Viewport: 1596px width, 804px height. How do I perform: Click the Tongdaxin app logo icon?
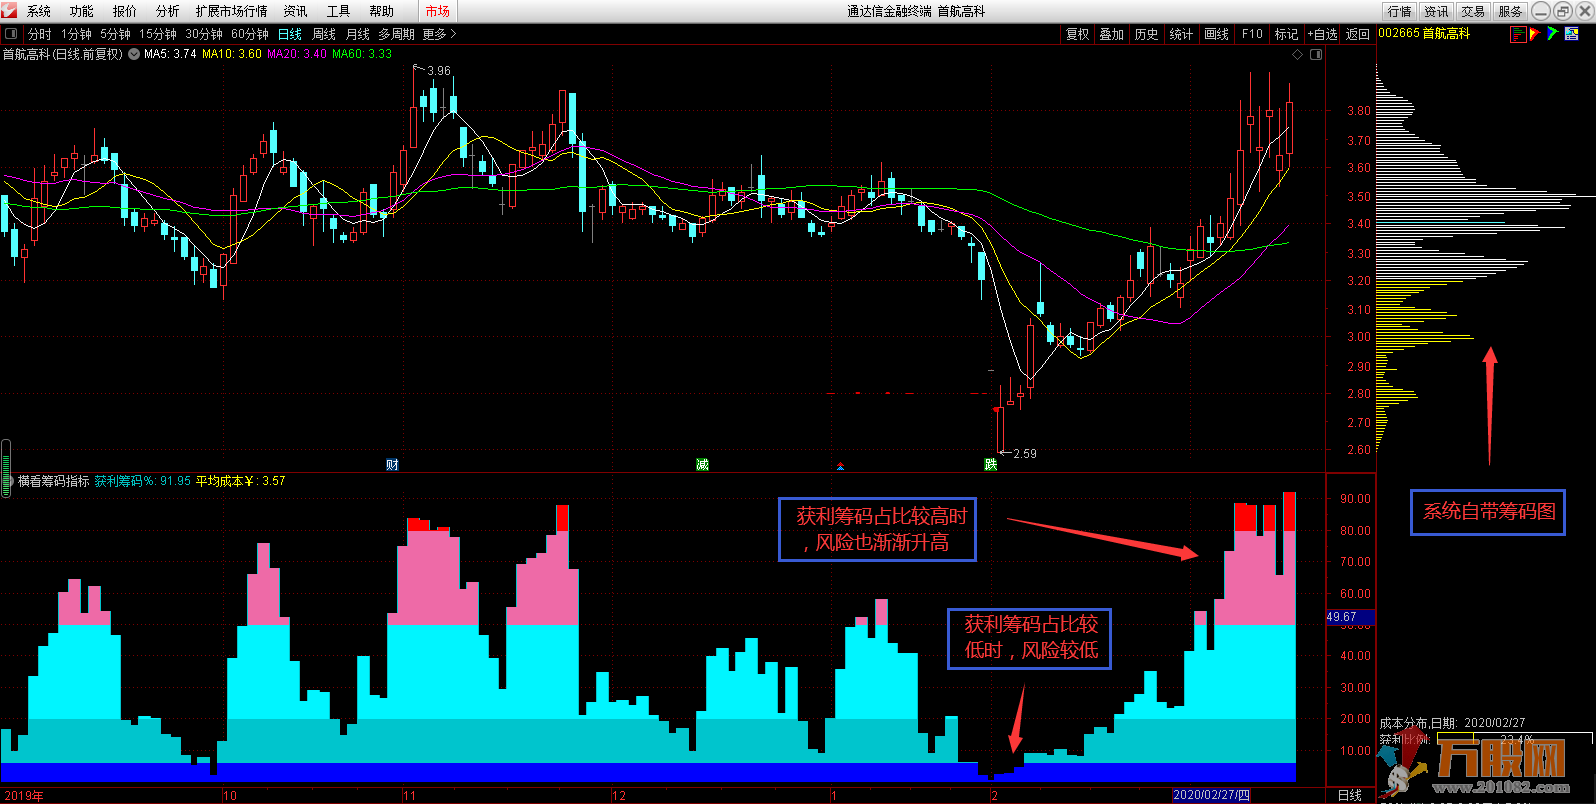coord(10,10)
